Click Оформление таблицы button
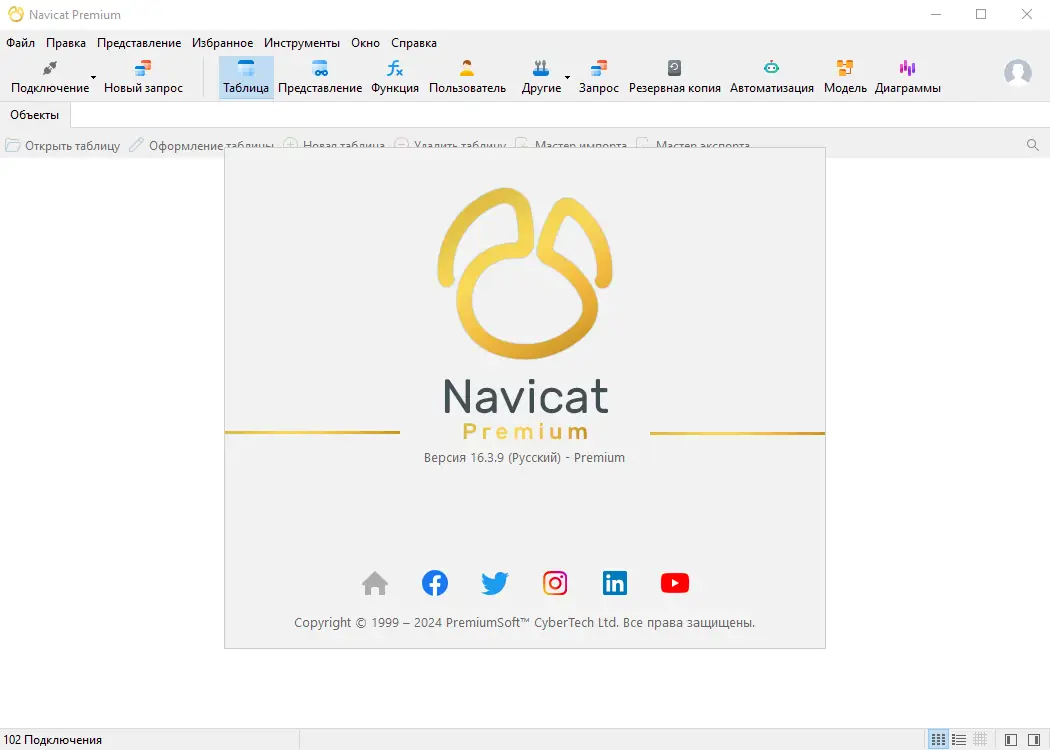The image size is (1050, 750). (x=202, y=145)
